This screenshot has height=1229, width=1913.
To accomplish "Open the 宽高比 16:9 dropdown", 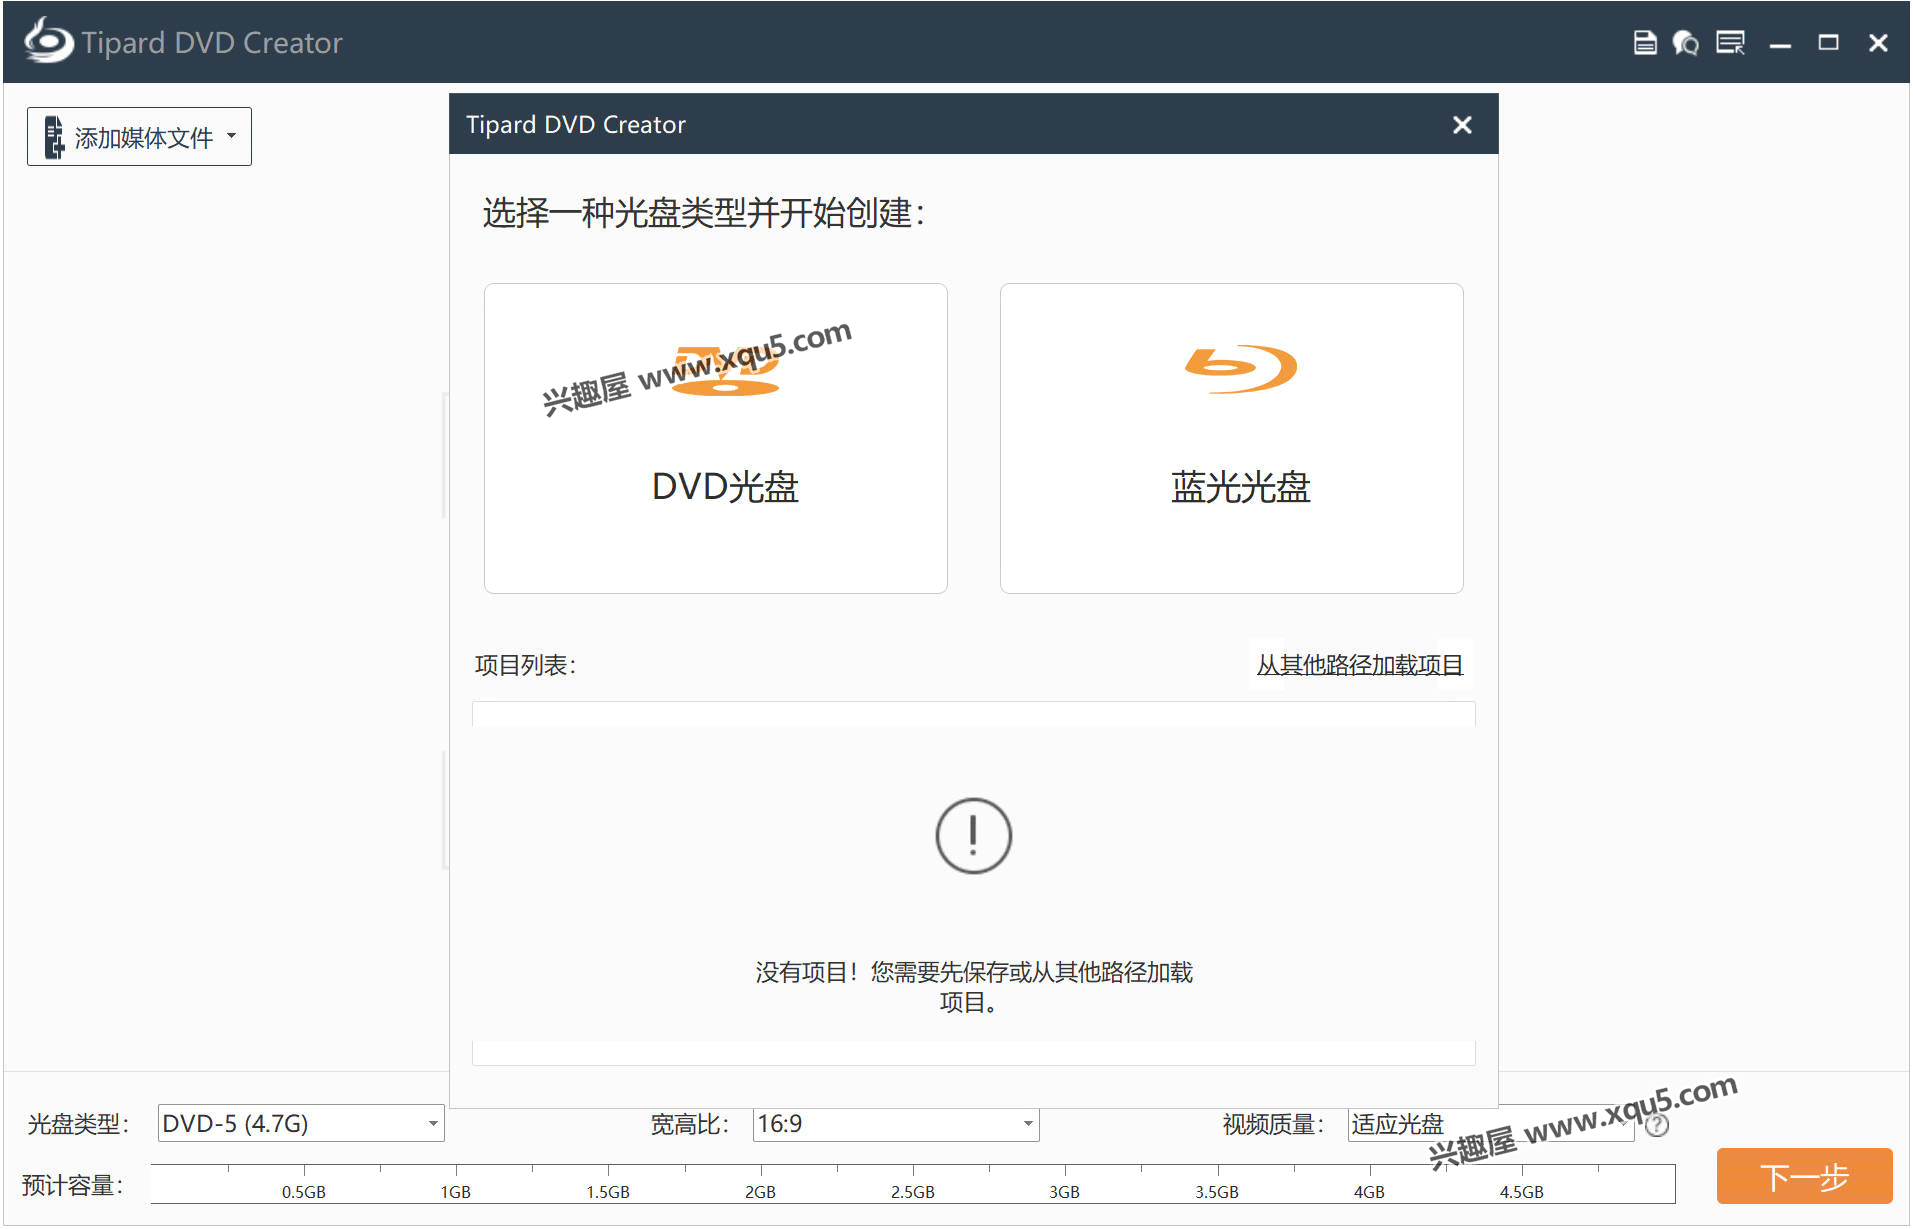I will (896, 1124).
